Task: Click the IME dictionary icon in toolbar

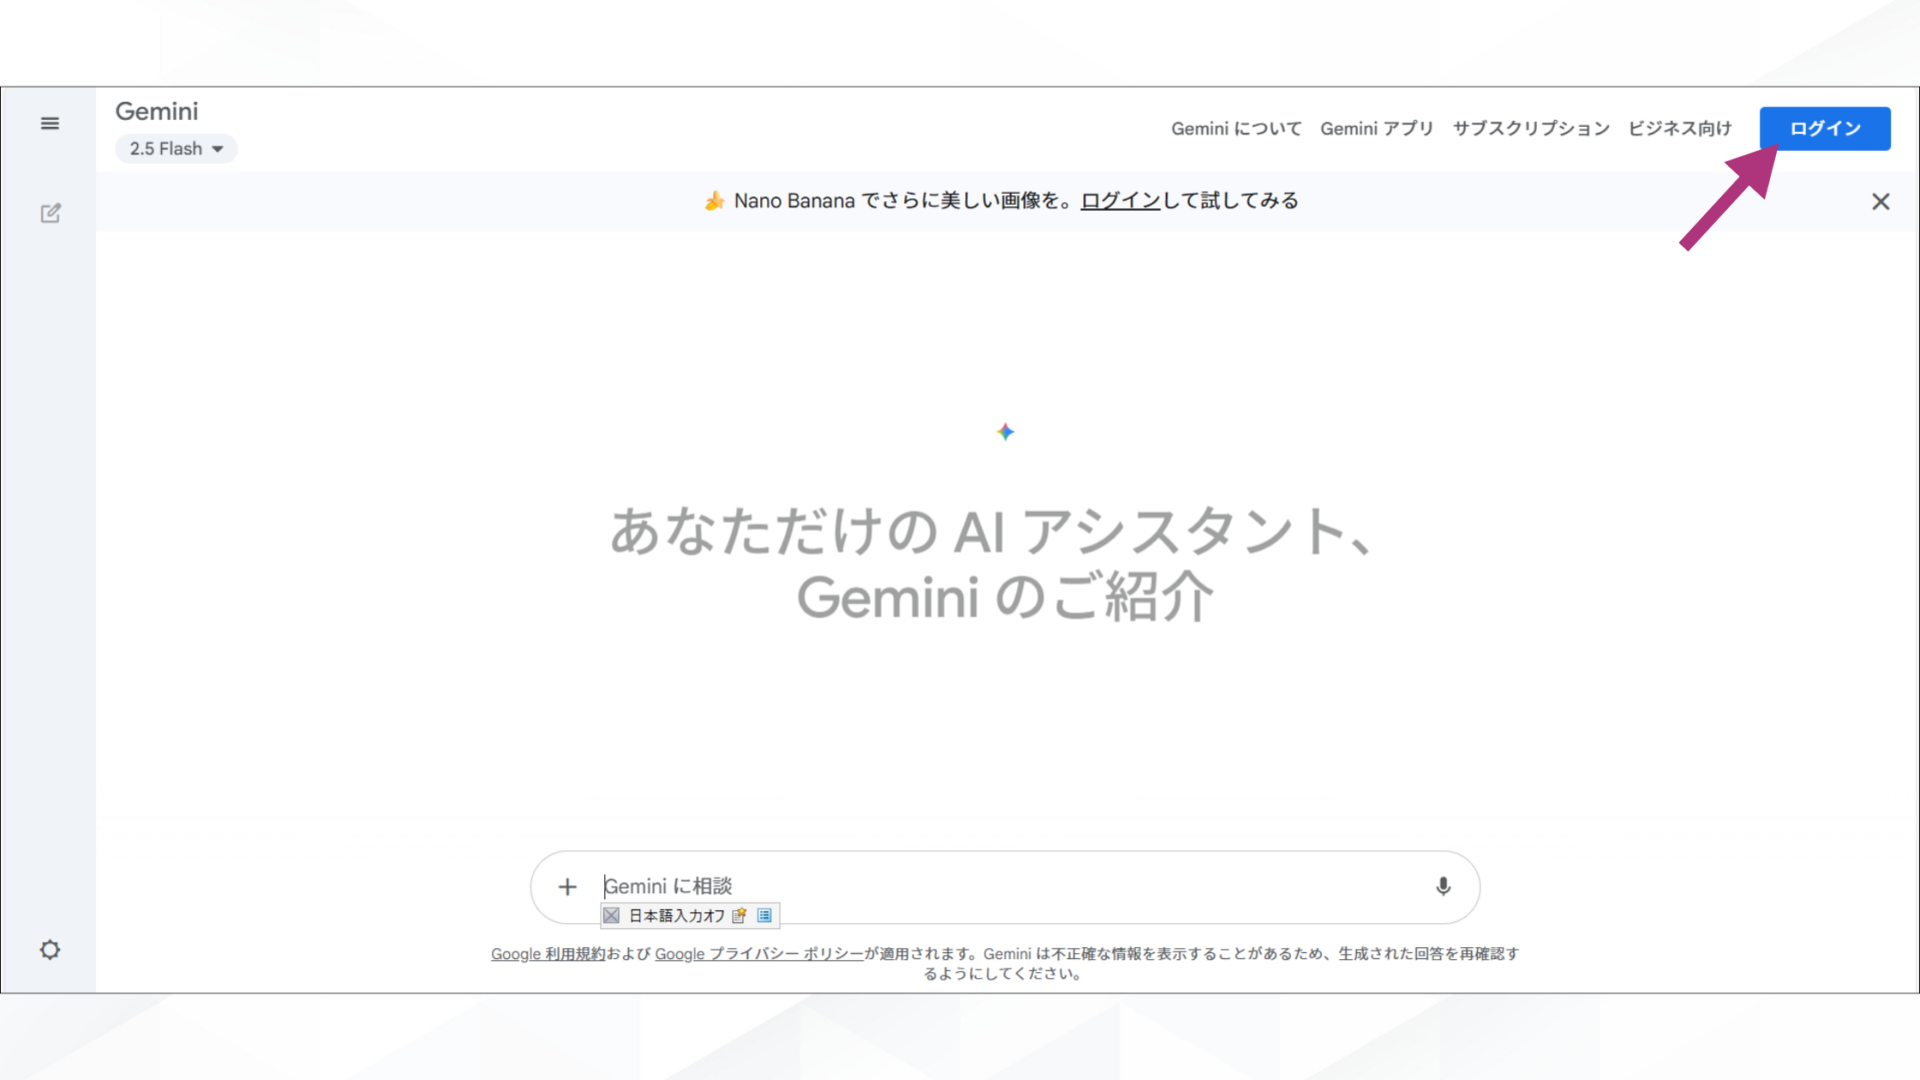Action: click(739, 915)
